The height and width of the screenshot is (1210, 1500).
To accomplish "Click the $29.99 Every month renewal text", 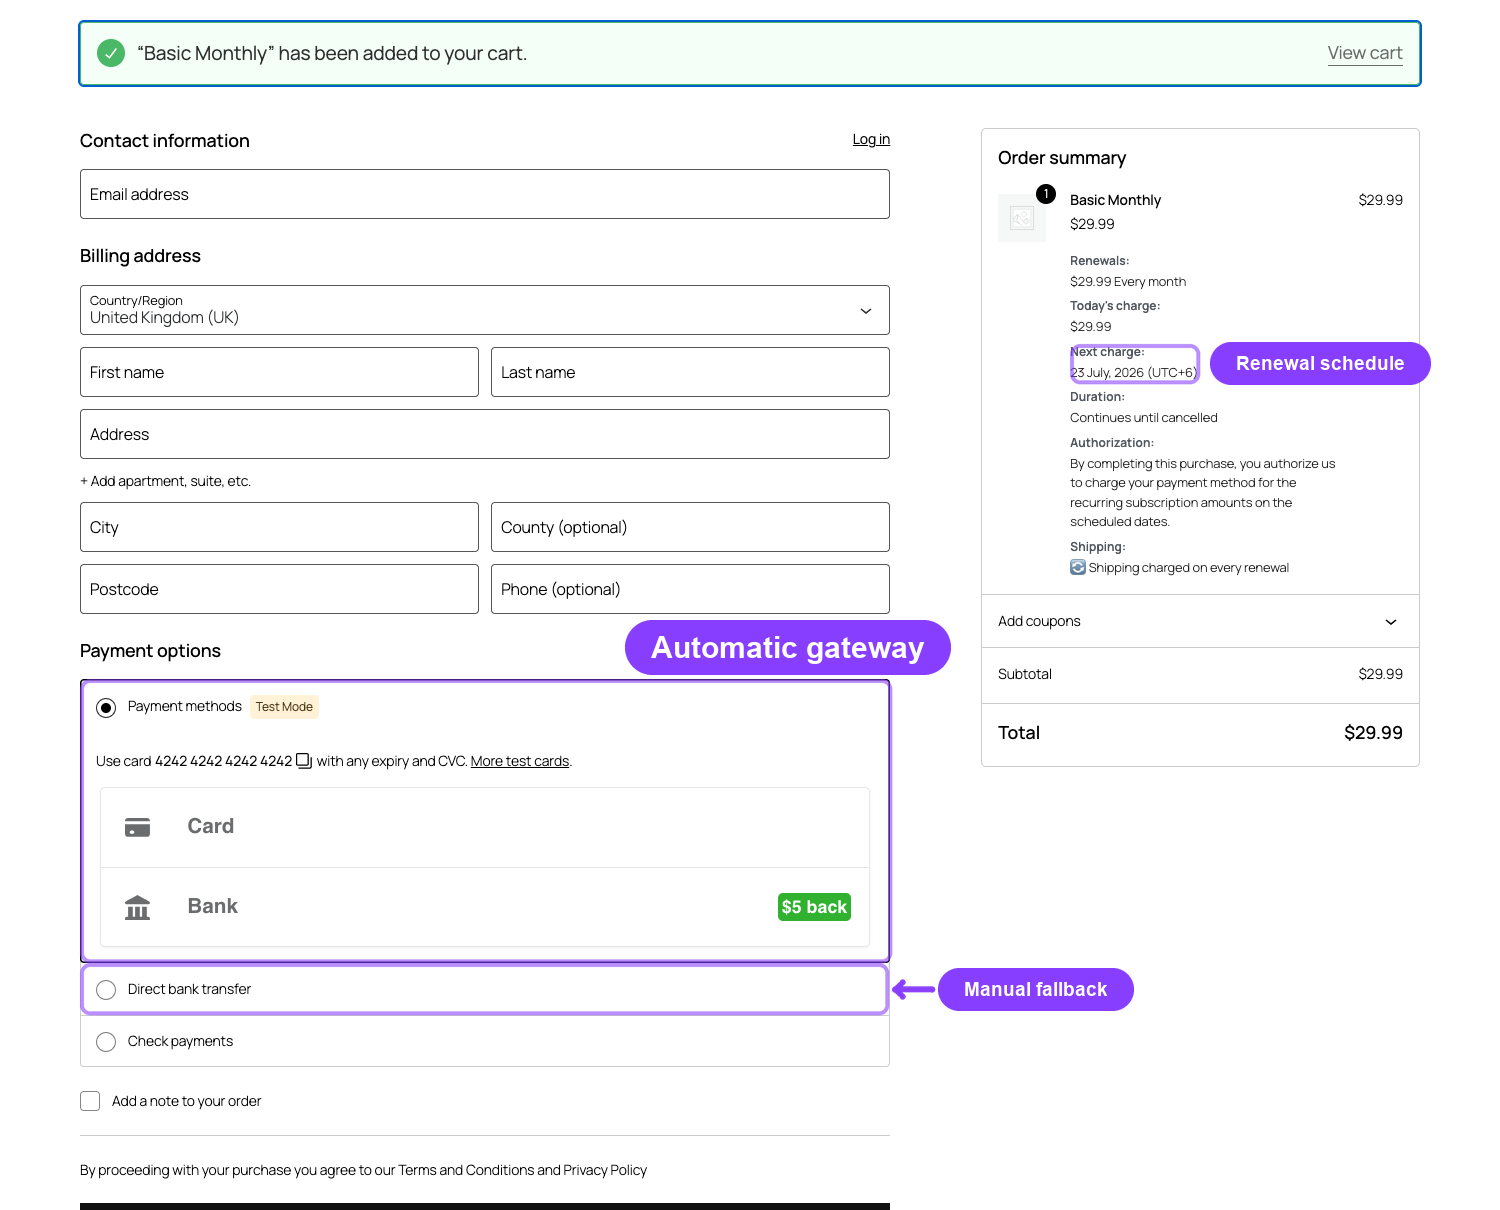I will coord(1128,282).
